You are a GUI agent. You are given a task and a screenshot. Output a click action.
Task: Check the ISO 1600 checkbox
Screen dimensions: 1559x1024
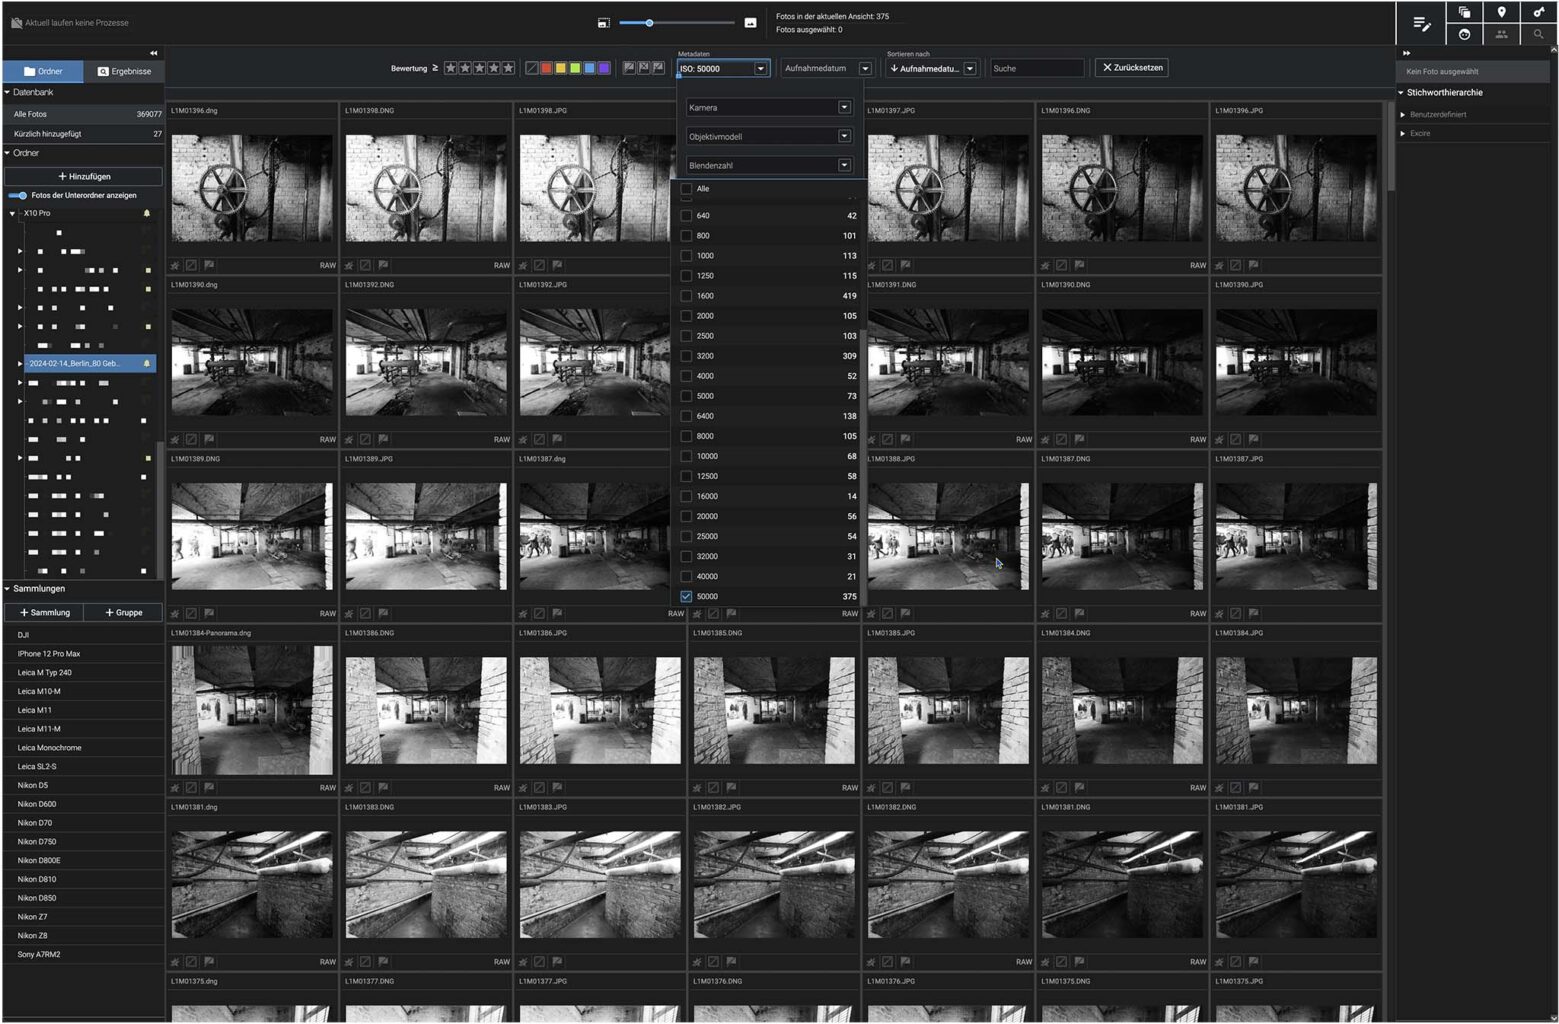point(686,295)
